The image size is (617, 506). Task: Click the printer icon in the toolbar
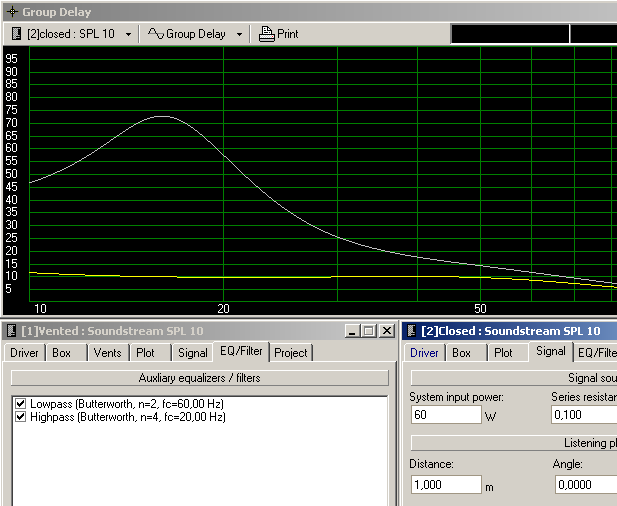click(266, 34)
